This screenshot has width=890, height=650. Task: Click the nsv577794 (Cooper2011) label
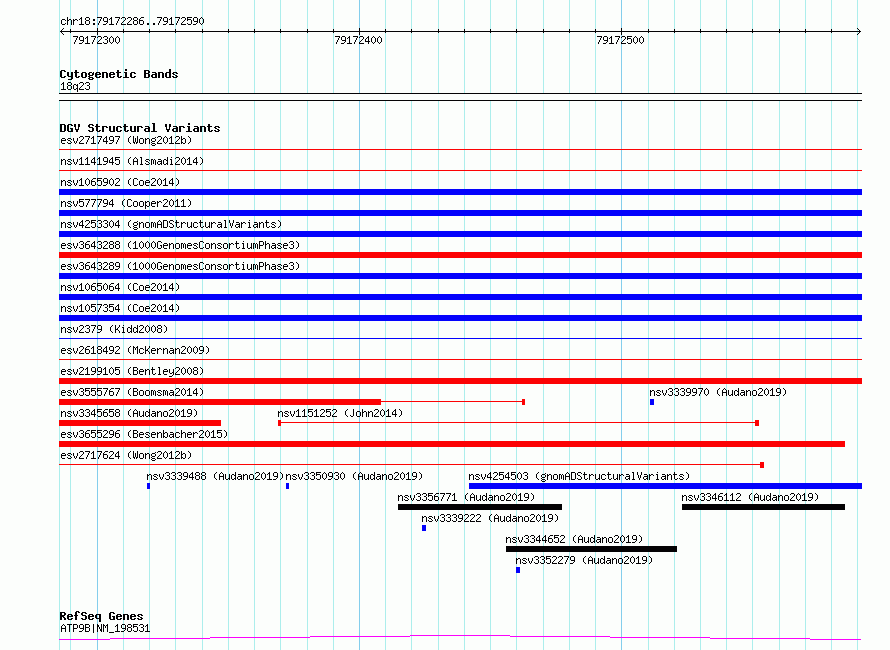pos(126,203)
